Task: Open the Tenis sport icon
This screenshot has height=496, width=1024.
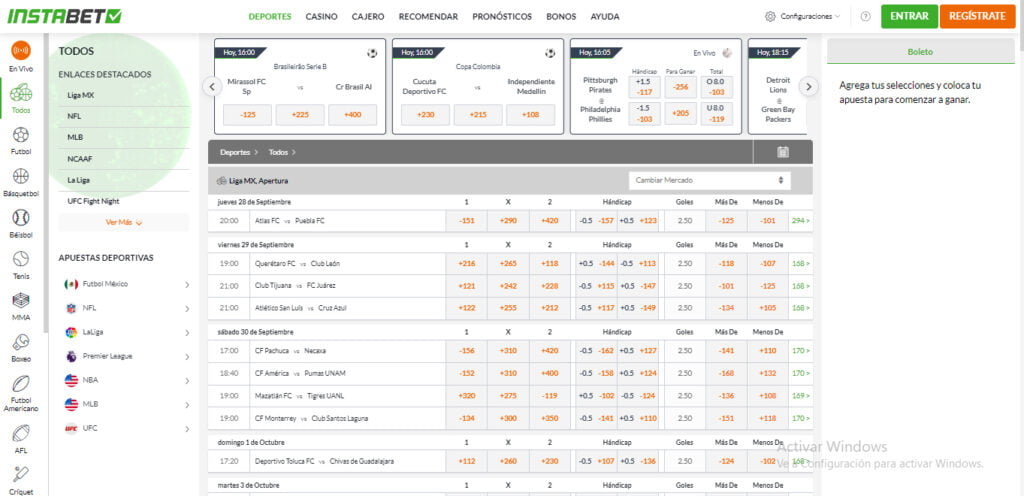Action: point(21,259)
